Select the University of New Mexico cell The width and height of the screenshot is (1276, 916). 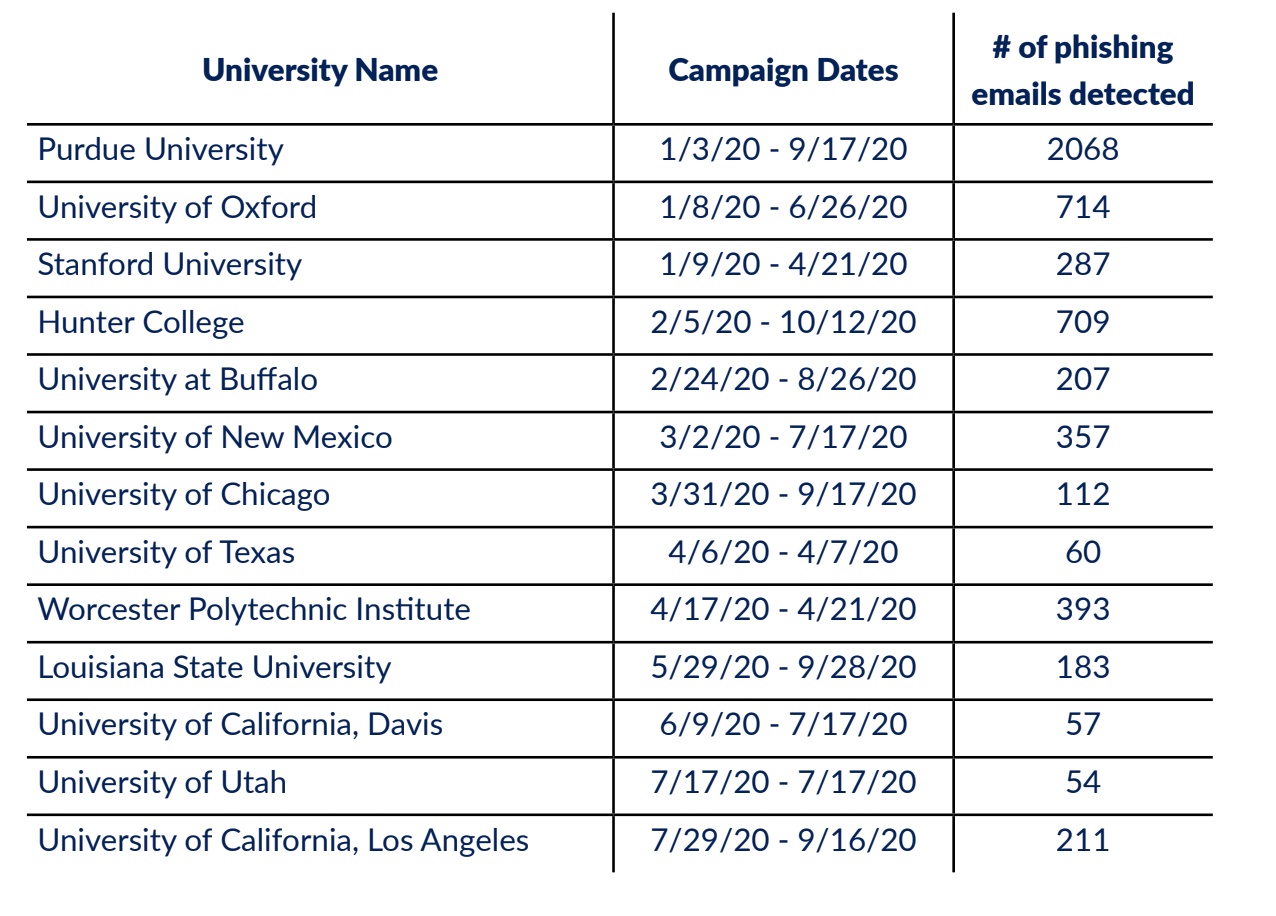pyautogui.click(x=215, y=438)
